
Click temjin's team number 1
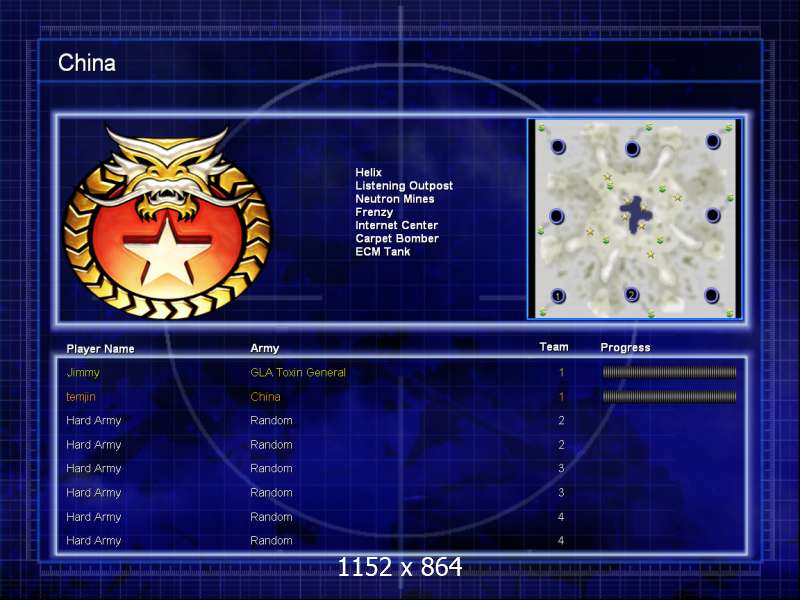coord(561,396)
